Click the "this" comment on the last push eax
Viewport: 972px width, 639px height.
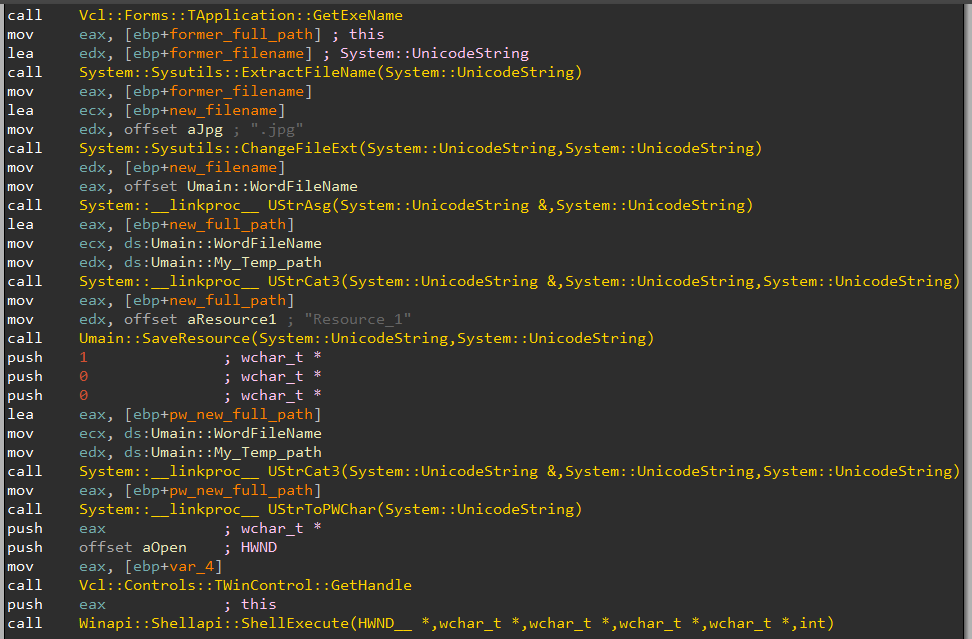coord(258,604)
